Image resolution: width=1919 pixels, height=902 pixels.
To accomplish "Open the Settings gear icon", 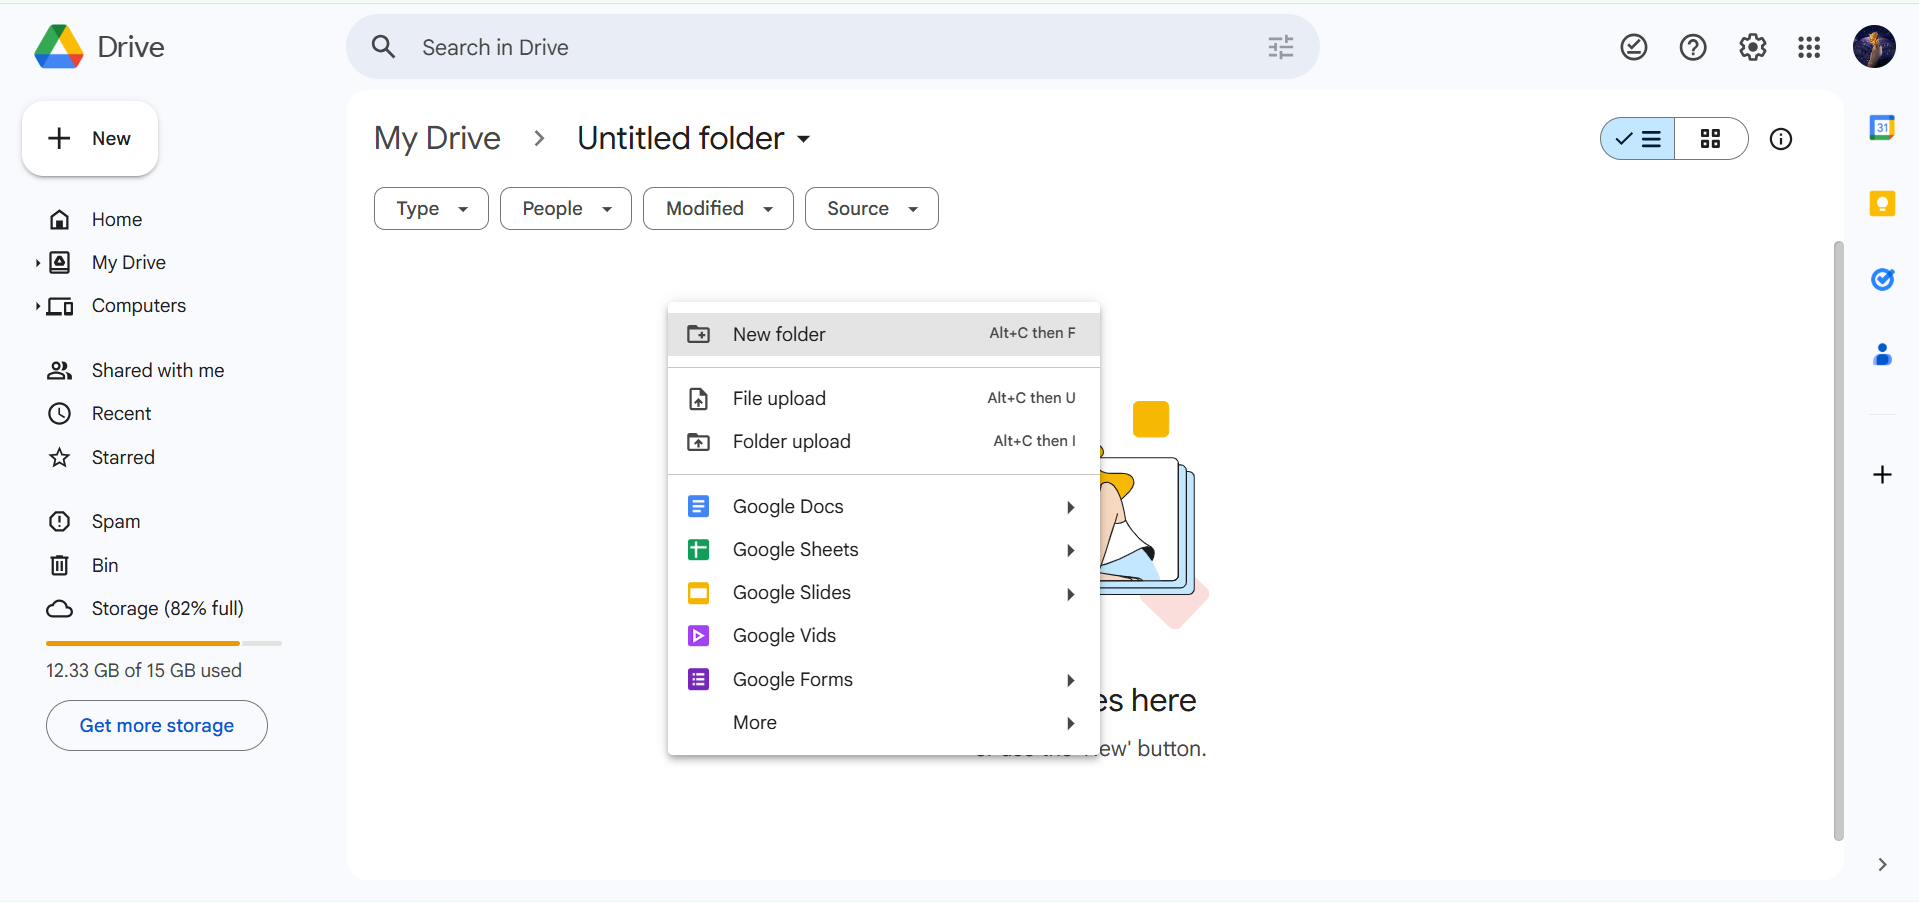I will [1752, 47].
